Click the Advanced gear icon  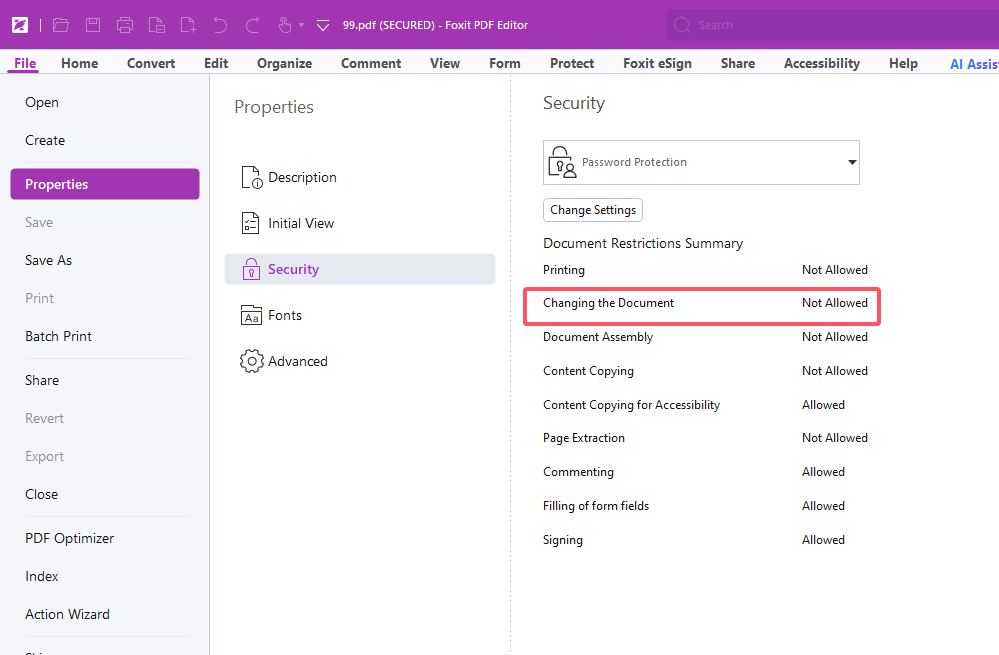click(x=252, y=361)
